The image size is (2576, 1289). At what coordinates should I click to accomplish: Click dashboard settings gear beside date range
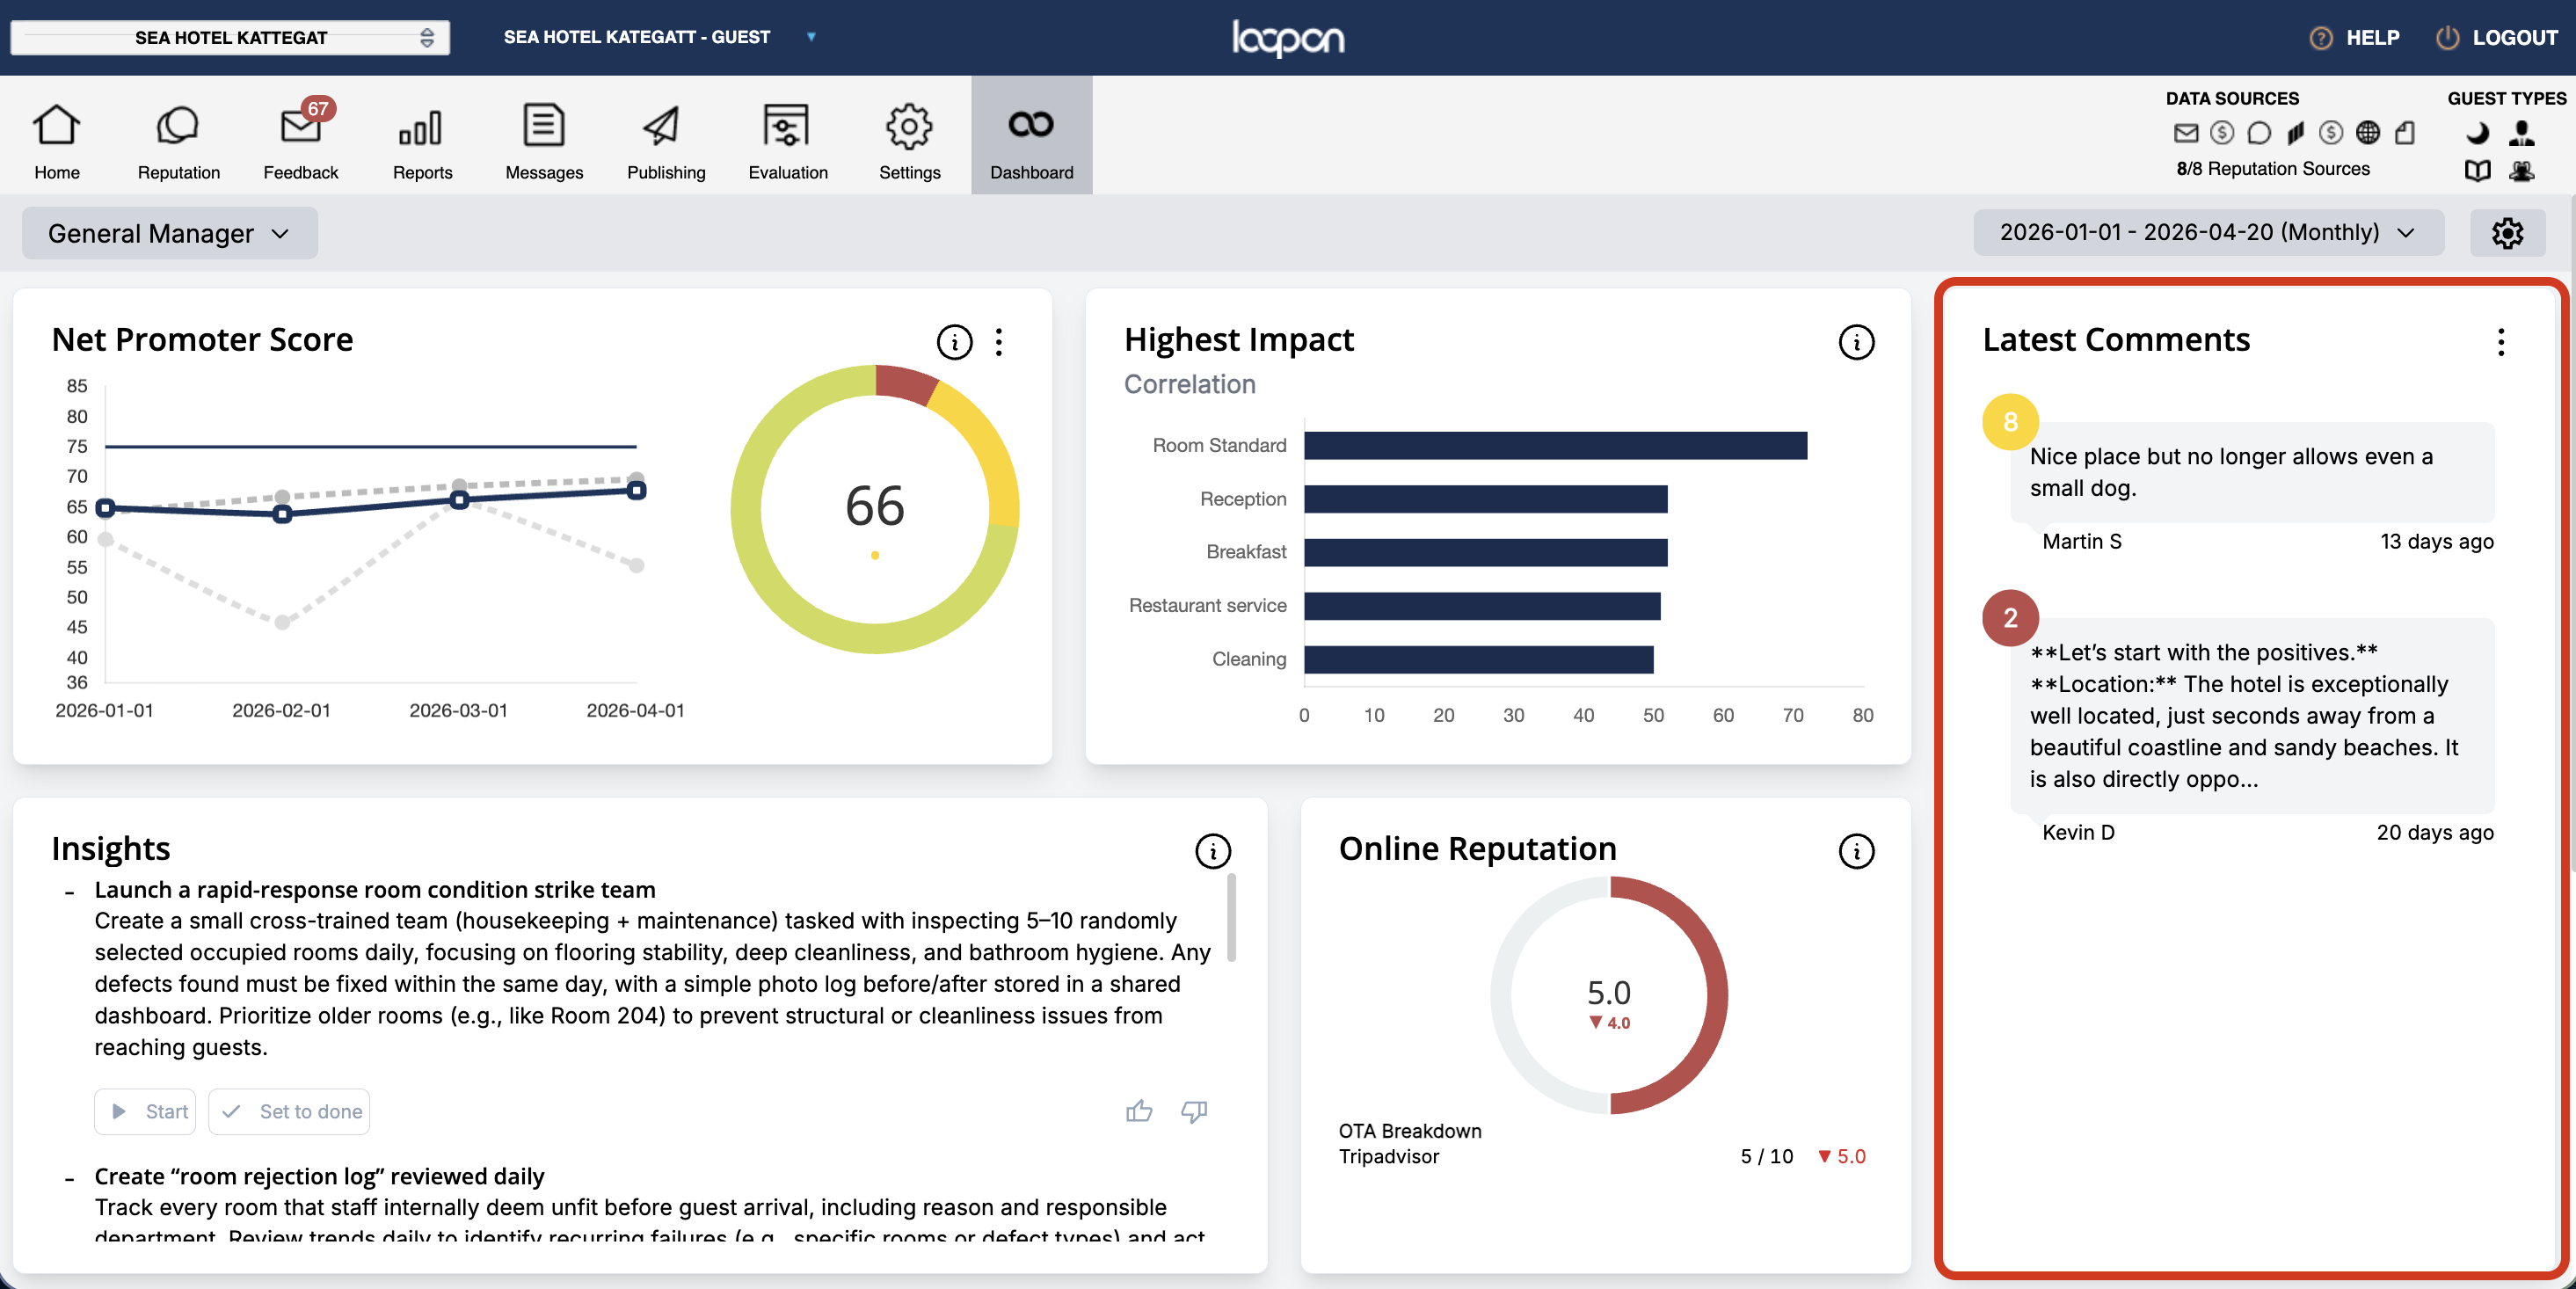pos(2507,233)
